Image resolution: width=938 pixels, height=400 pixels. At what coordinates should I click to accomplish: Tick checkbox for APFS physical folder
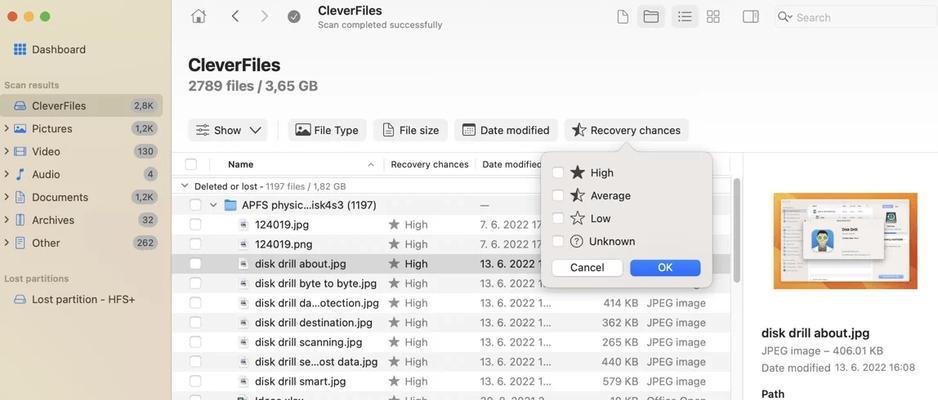pyautogui.click(x=196, y=205)
